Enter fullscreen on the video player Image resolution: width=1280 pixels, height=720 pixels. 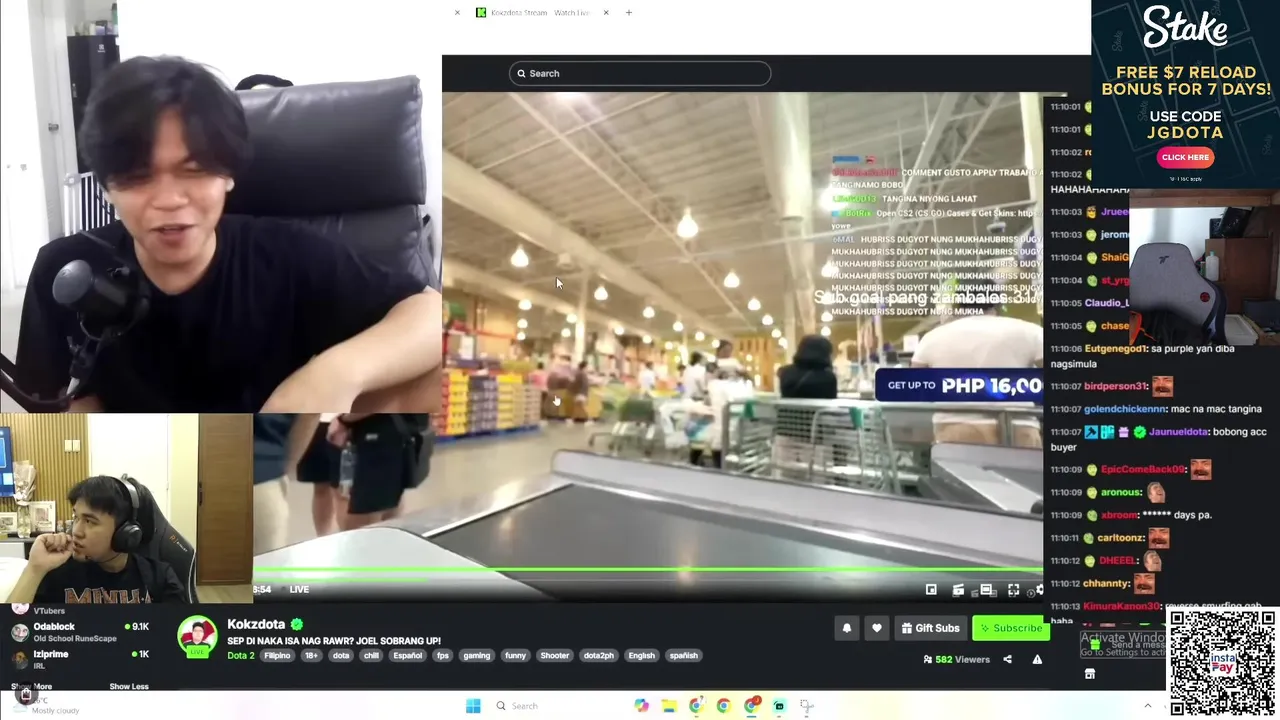tap(1013, 590)
